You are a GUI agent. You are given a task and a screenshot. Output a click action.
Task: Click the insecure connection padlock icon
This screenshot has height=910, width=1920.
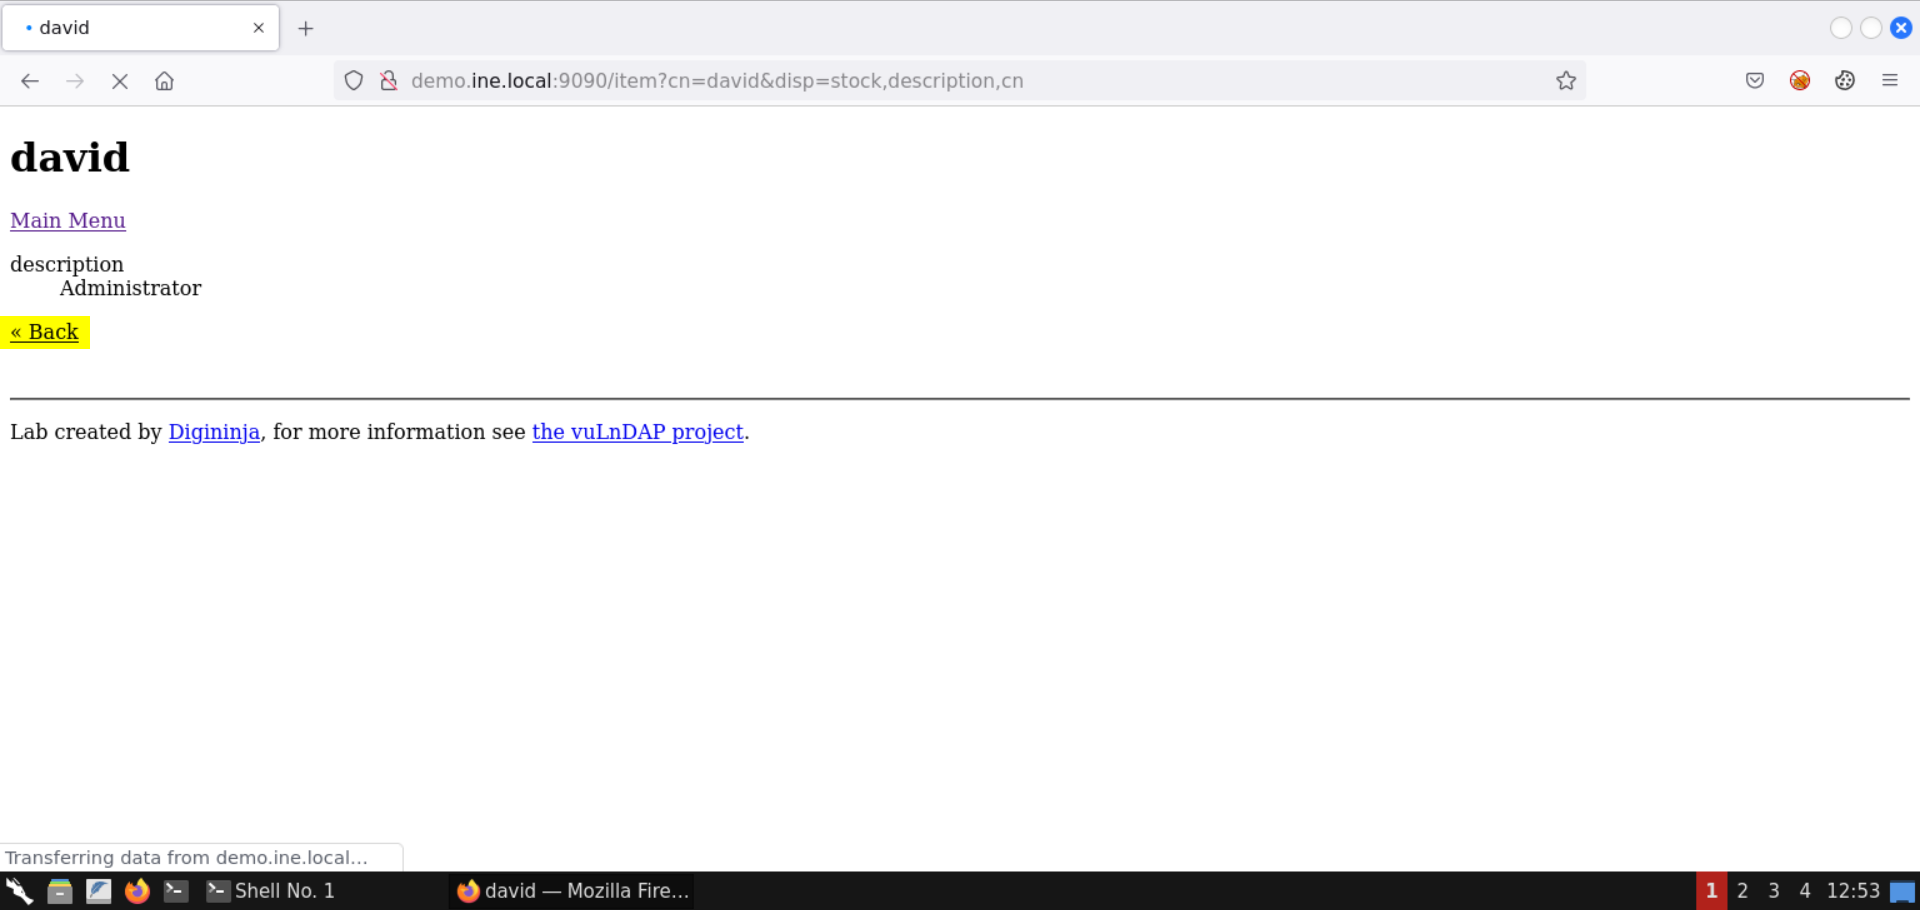pyautogui.click(x=389, y=81)
